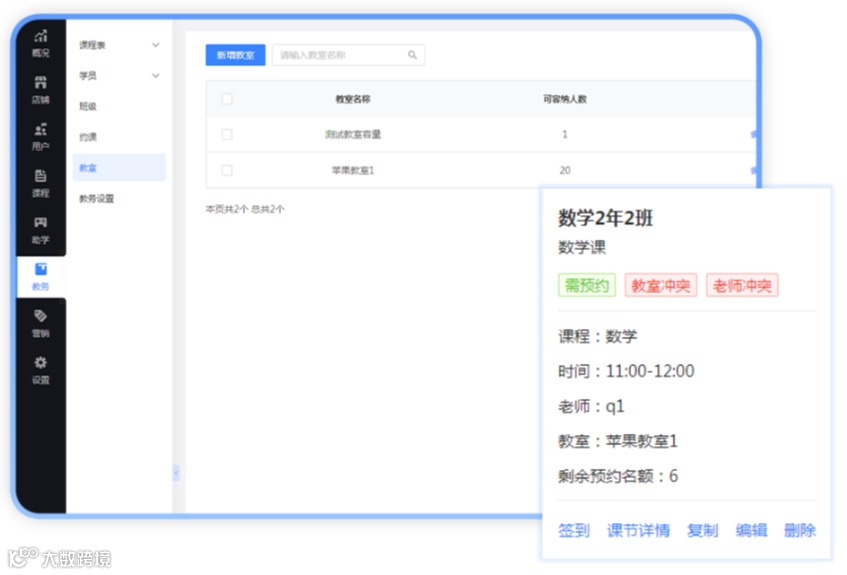Open the 助学 sidebar icon
847x575 pixels.
coord(41,230)
